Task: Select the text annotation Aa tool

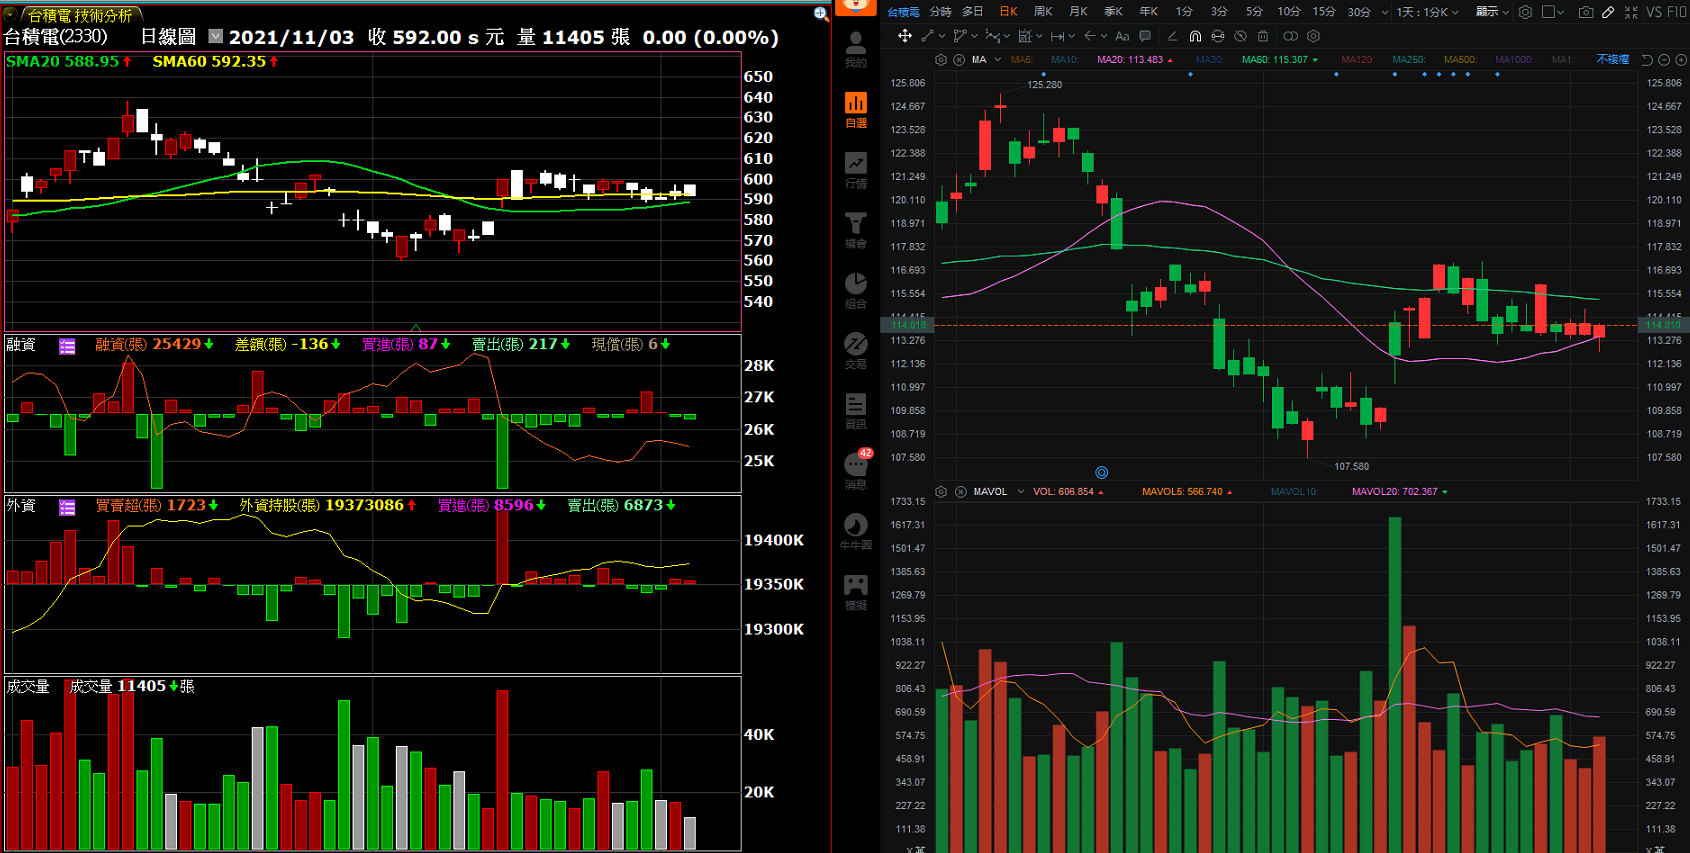Action: [1122, 36]
